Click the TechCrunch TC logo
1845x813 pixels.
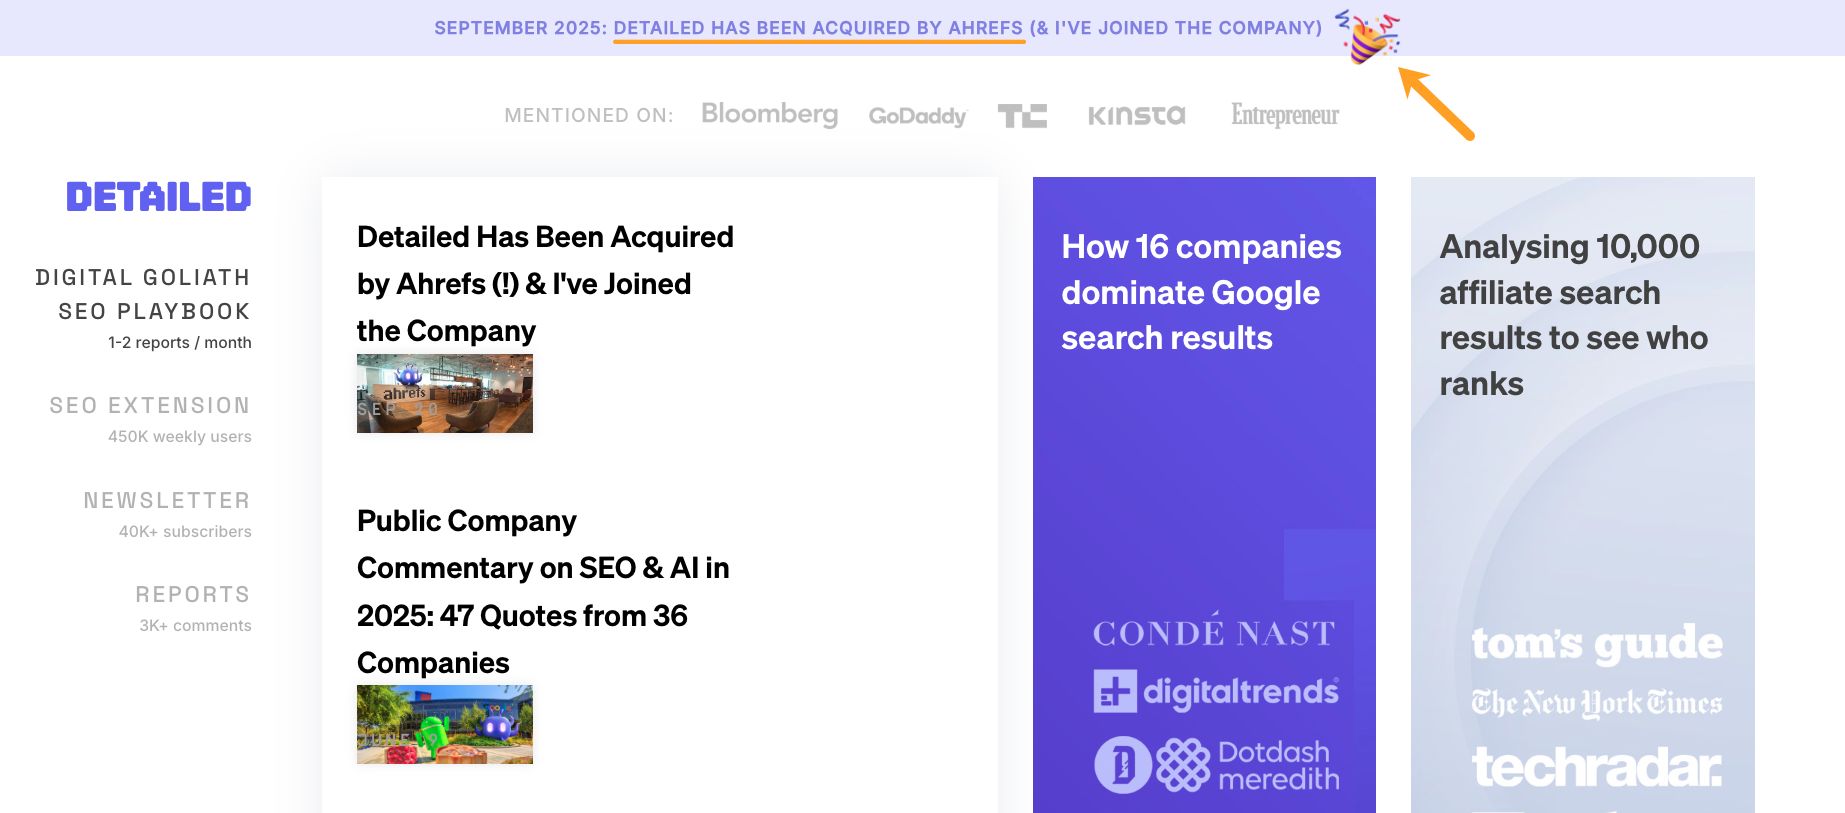coord(1022,116)
